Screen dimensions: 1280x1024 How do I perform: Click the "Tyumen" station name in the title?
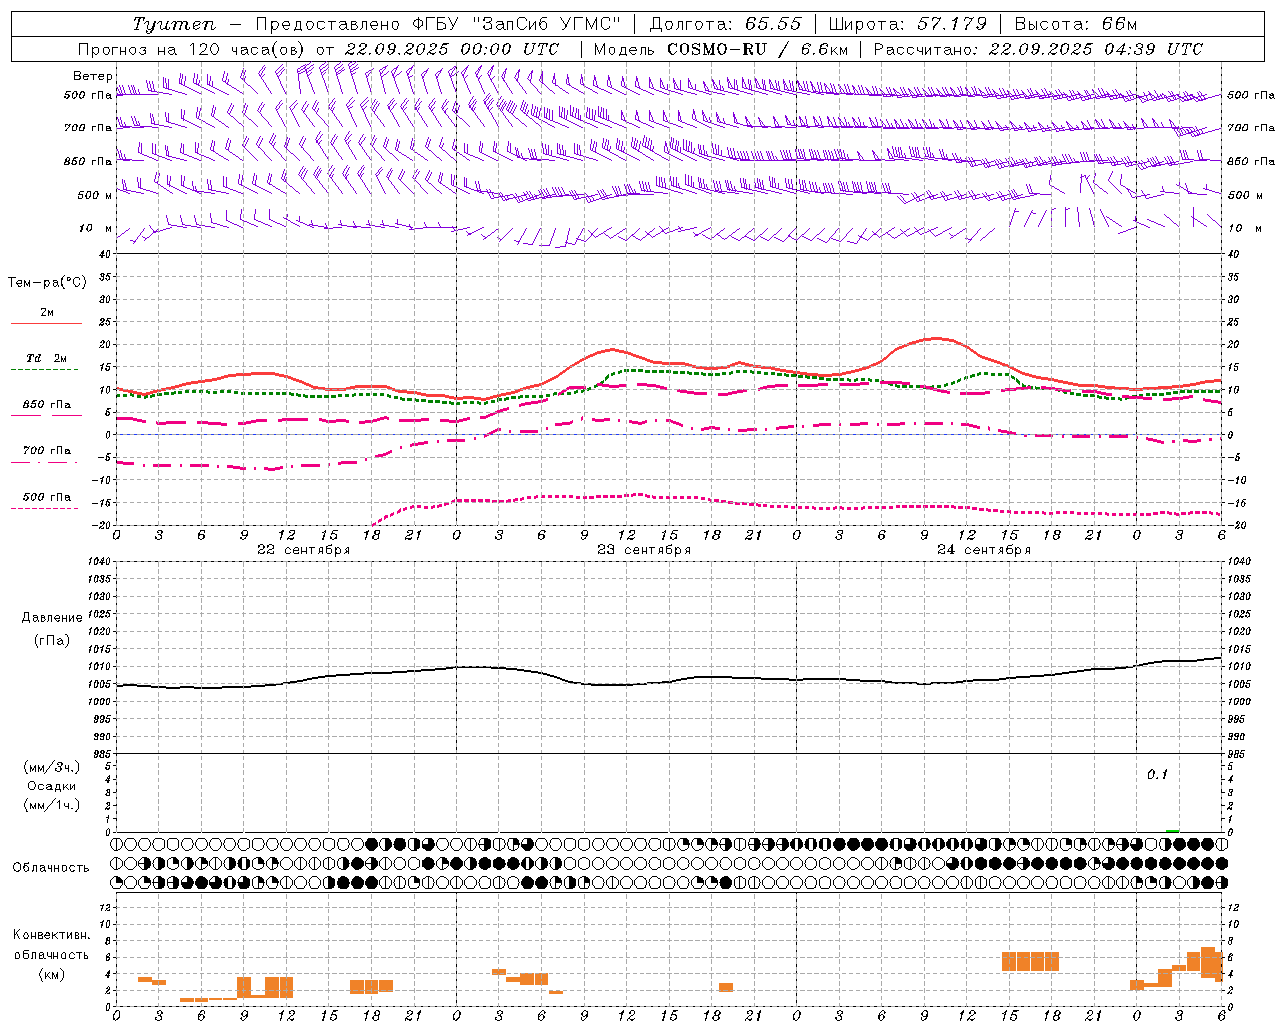click(174, 24)
